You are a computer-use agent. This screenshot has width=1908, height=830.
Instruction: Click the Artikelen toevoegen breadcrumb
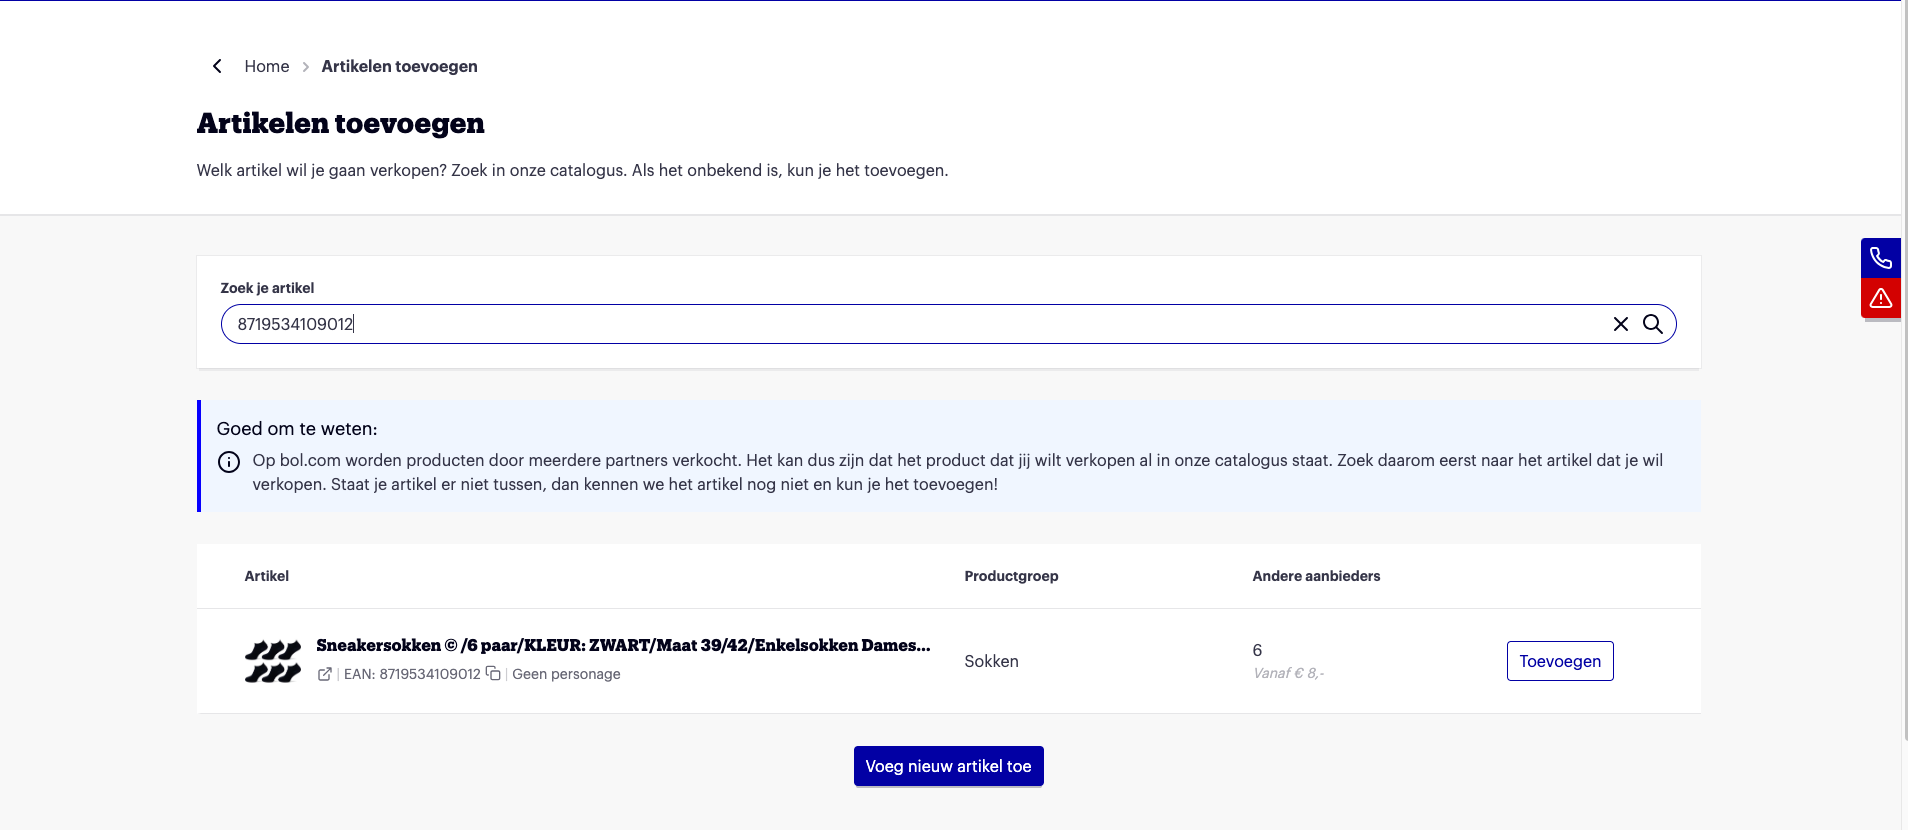click(399, 66)
